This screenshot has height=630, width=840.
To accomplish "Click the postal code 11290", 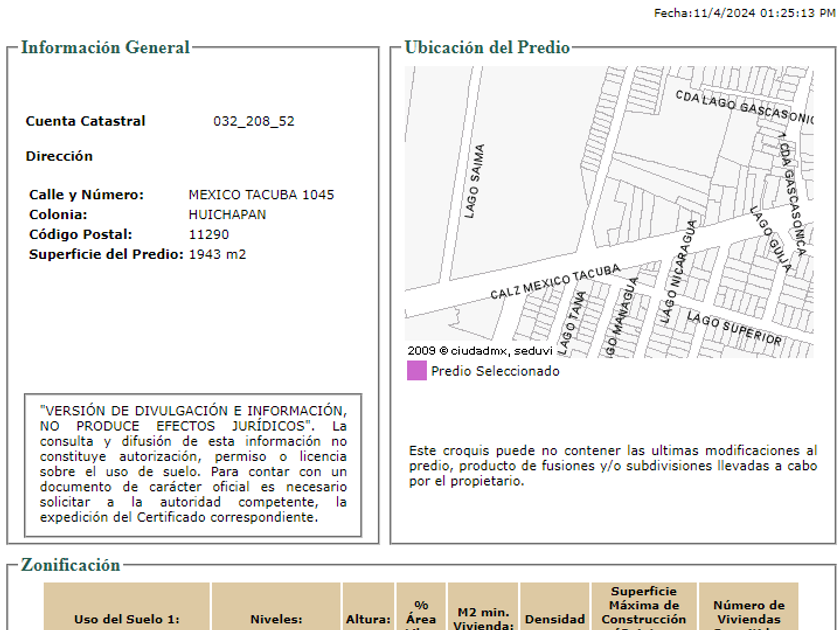I will click(209, 235).
